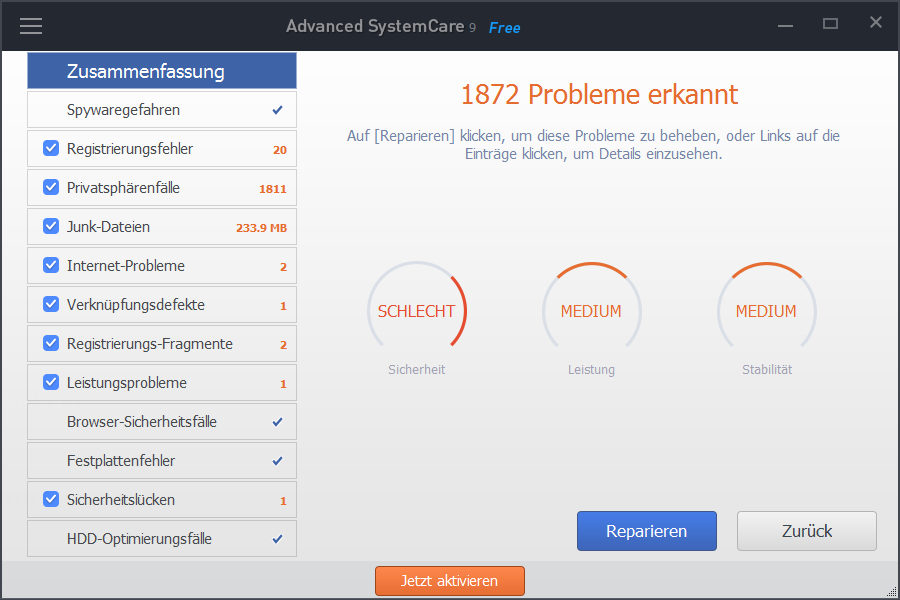The width and height of the screenshot is (900, 600).
Task: Toggle the Junk-Dateien checkbox
Action: point(51,226)
